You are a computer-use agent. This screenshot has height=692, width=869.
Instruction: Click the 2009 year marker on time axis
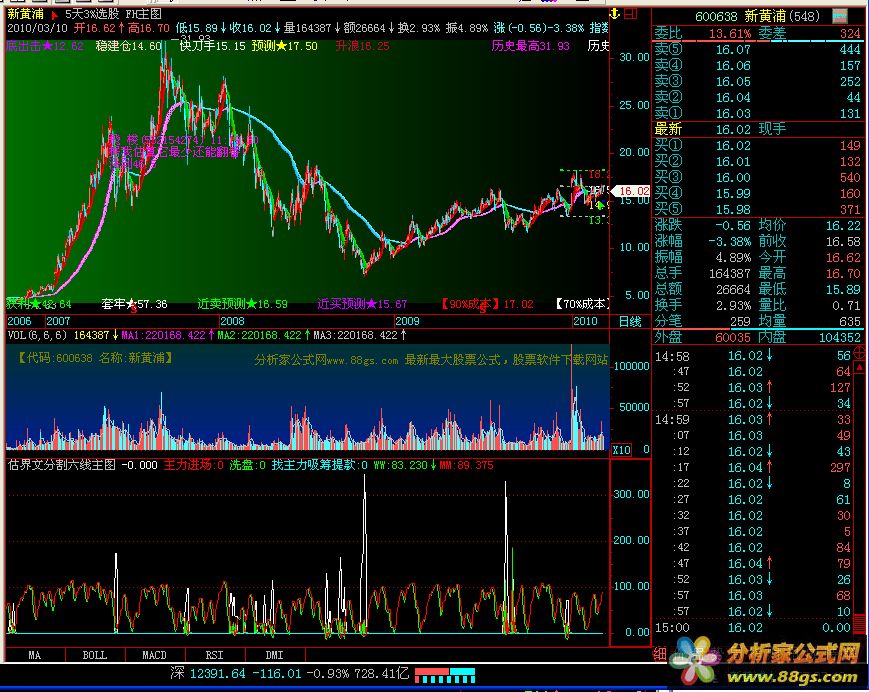407,321
